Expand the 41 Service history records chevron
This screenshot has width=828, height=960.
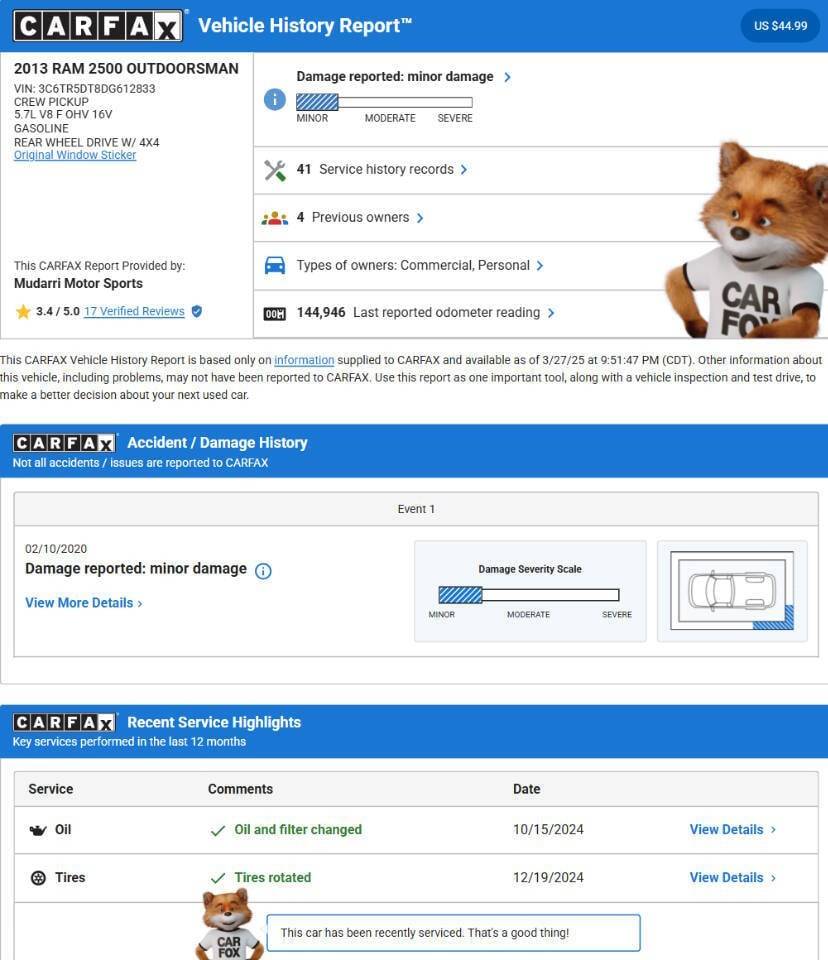coord(464,170)
